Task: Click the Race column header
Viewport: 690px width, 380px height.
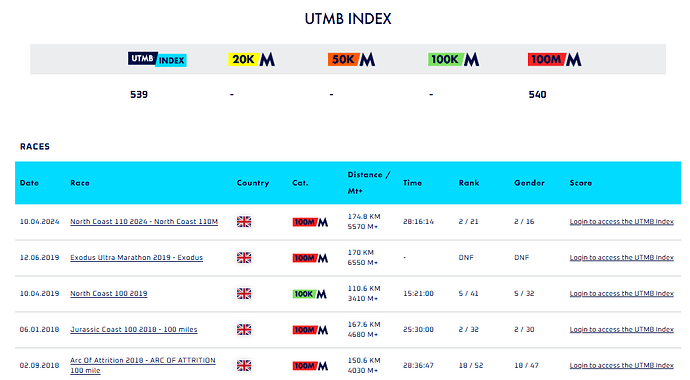Action: 80,183
